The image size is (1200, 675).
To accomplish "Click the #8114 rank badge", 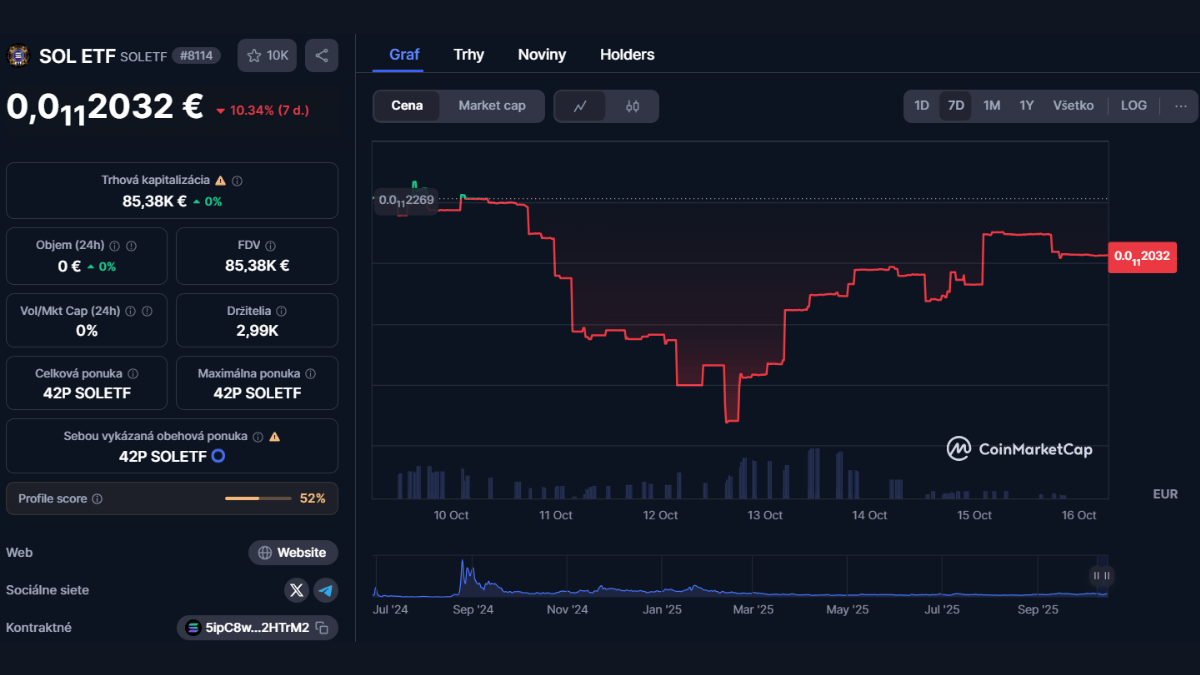I will 197,56.
